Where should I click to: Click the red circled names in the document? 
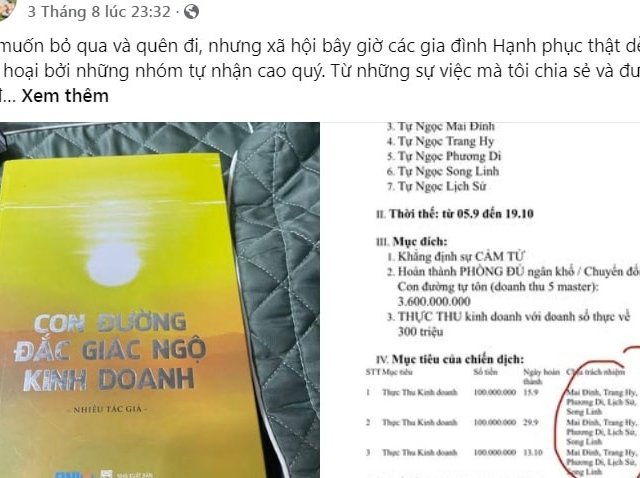click(x=598, y=420)
